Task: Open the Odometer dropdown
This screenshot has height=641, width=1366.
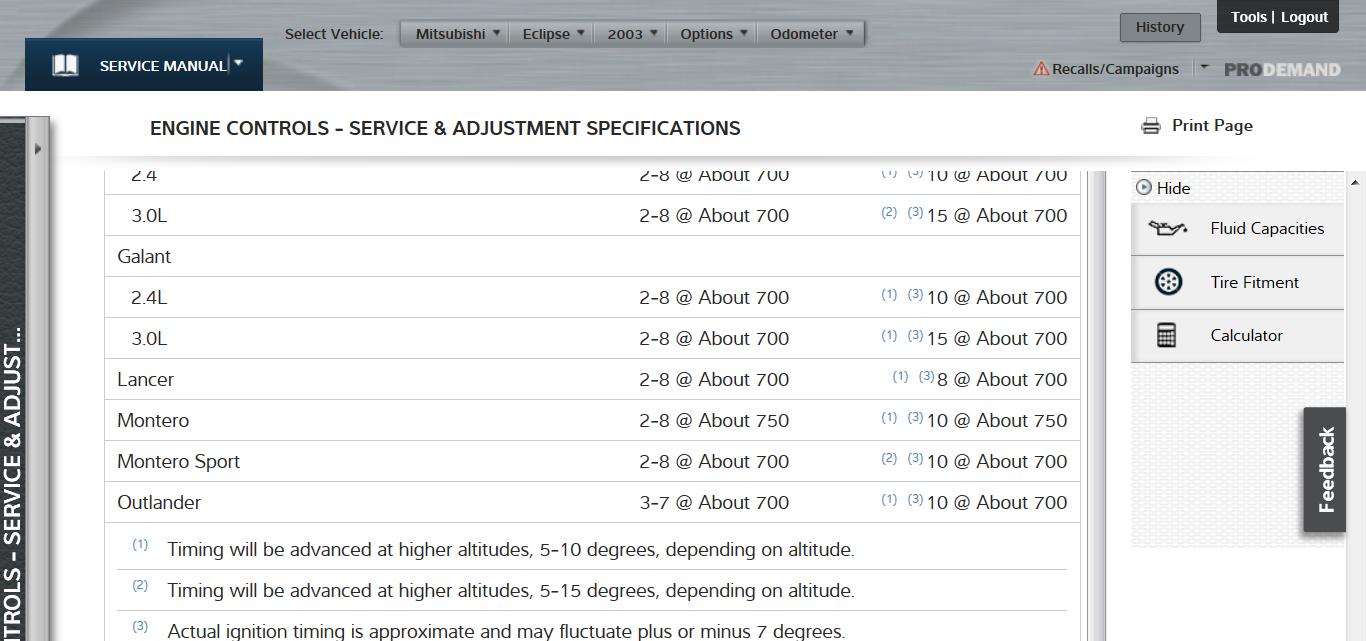Action: coord(811,34)
